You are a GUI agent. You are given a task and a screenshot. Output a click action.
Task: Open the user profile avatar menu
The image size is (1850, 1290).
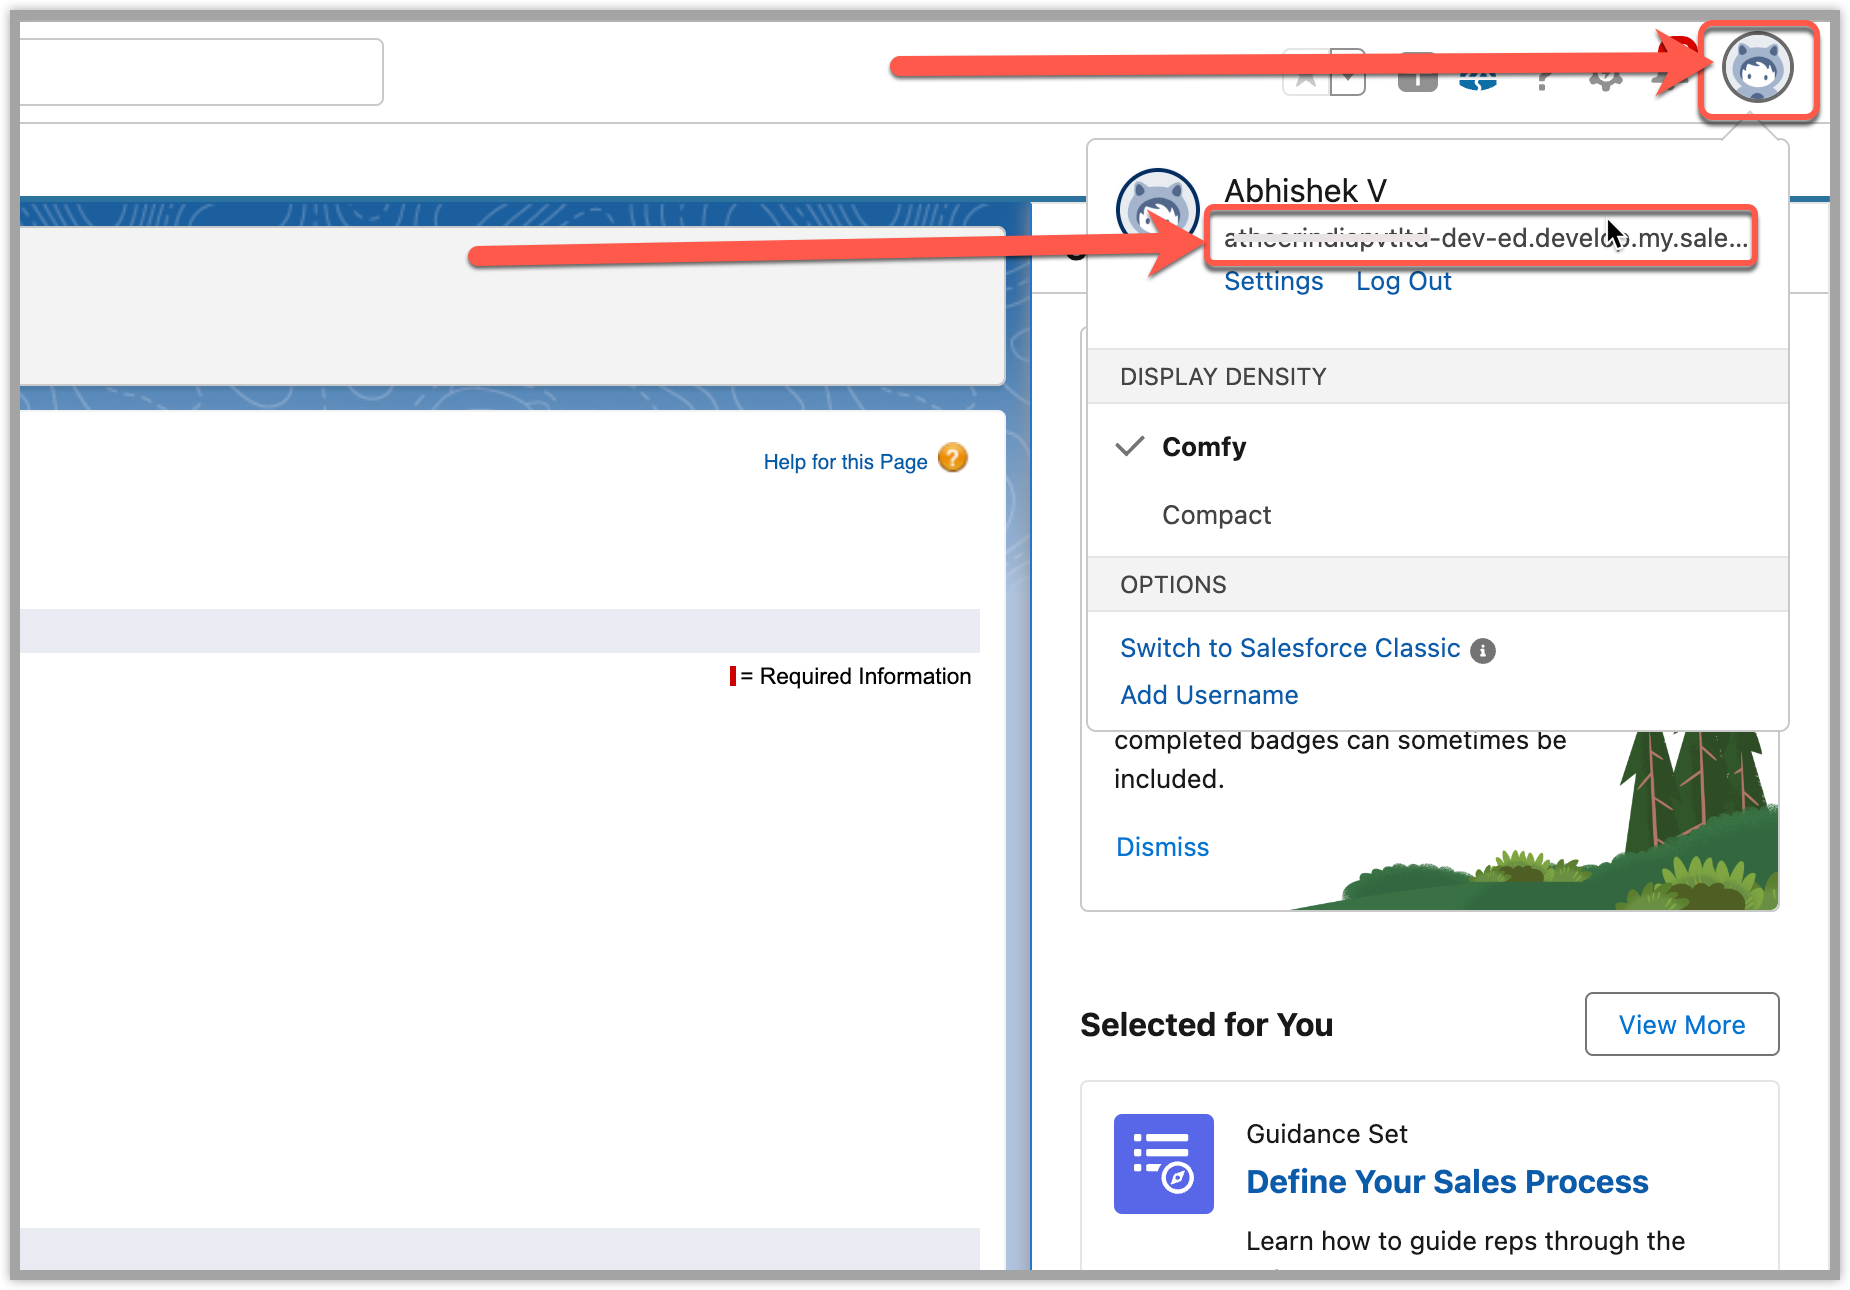click(1757, 69)
